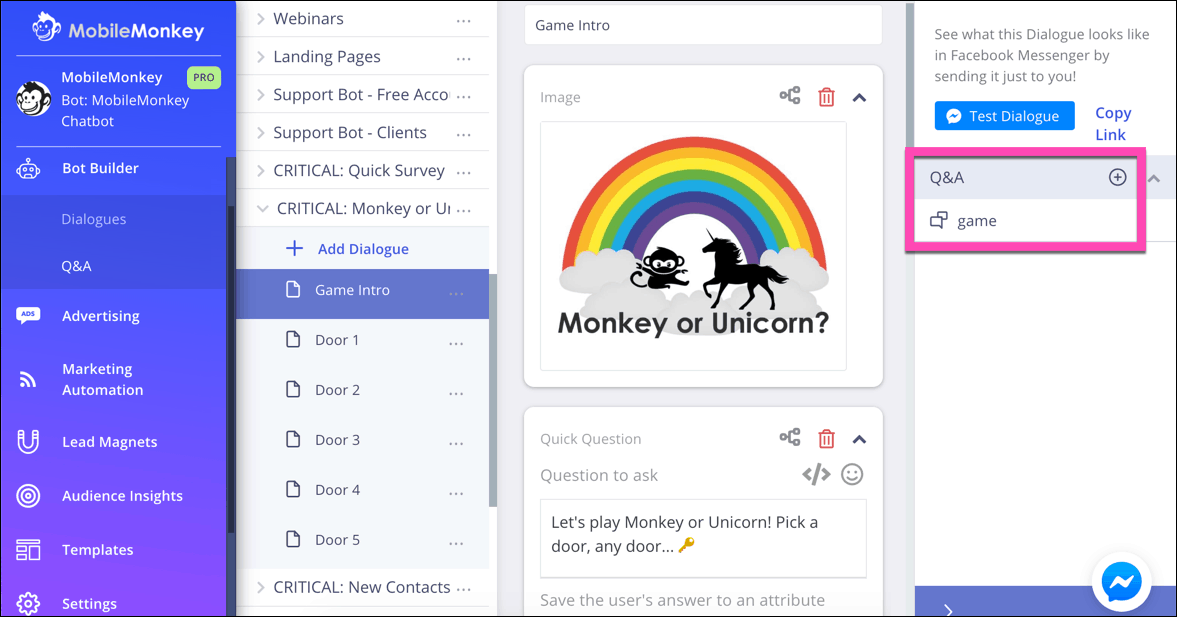Open emoji picker for question text
The height and width of the screenshot is (617, 1177).
pyautogui.click(x=852, y=474)
